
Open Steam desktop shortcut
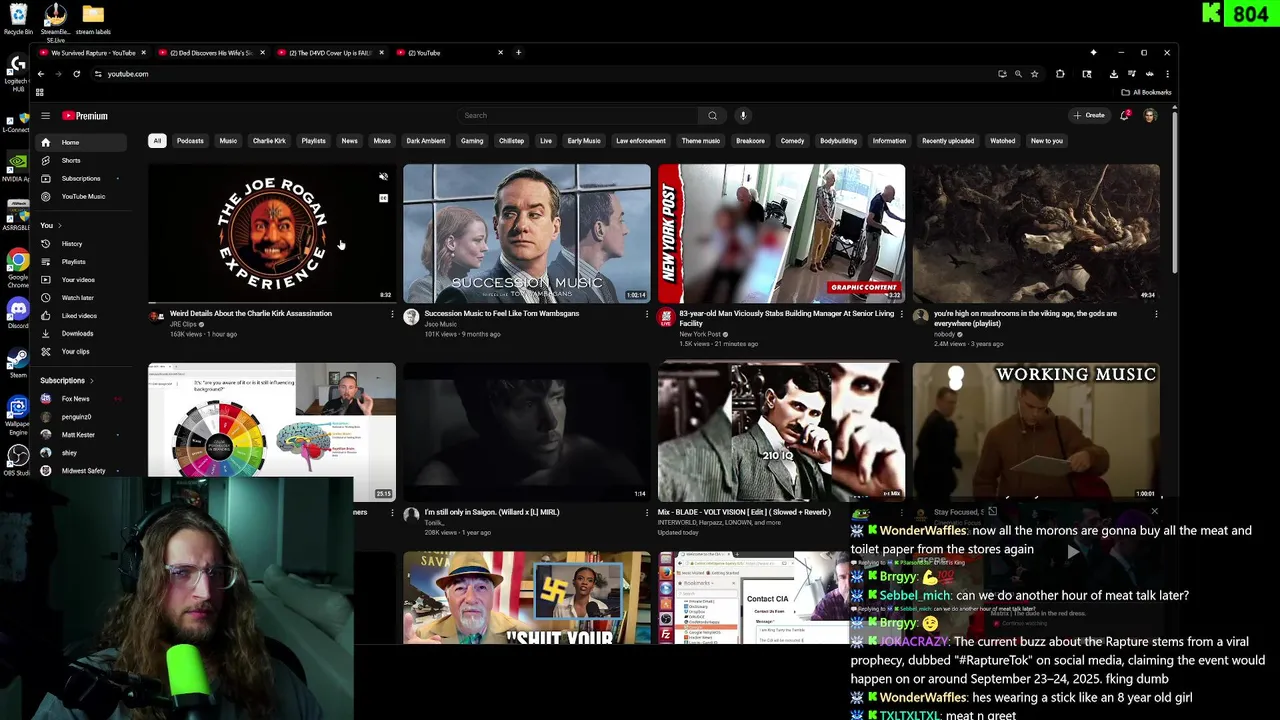17,362
